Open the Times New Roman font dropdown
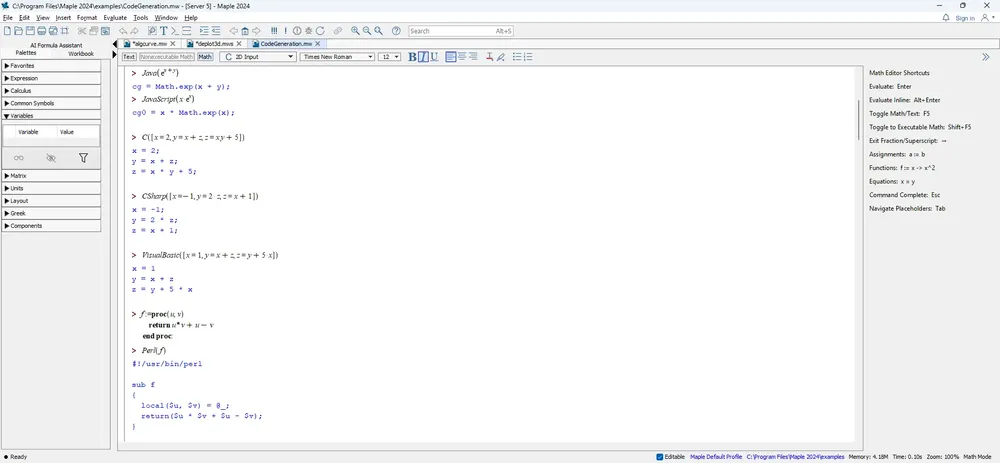1000x463 pixels. (337, 57)
